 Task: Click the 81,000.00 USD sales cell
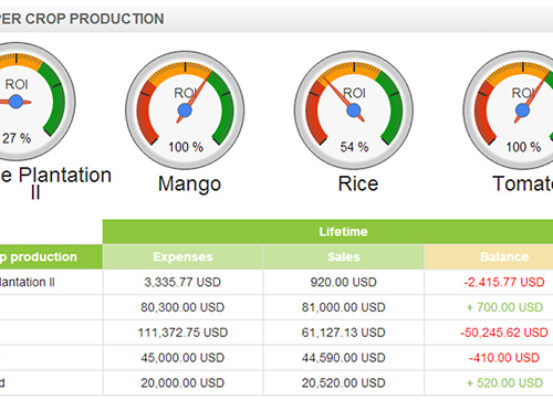[344, 307]
